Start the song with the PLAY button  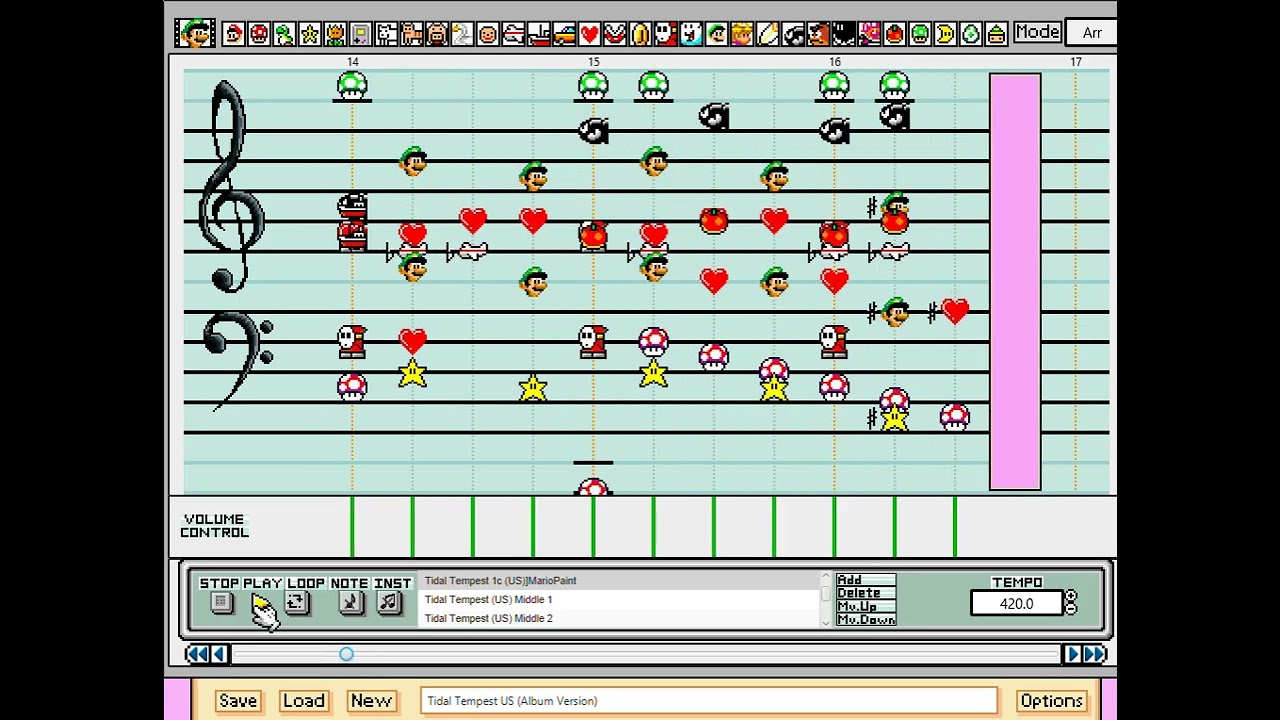tap(262, 603)
